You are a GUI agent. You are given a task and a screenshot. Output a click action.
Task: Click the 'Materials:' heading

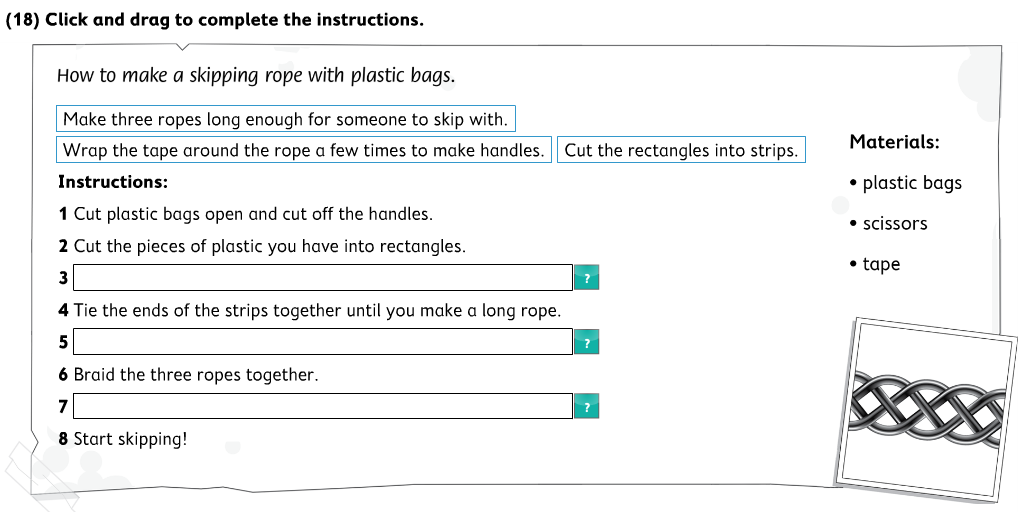pyautogui.click(x=894, y=142)
